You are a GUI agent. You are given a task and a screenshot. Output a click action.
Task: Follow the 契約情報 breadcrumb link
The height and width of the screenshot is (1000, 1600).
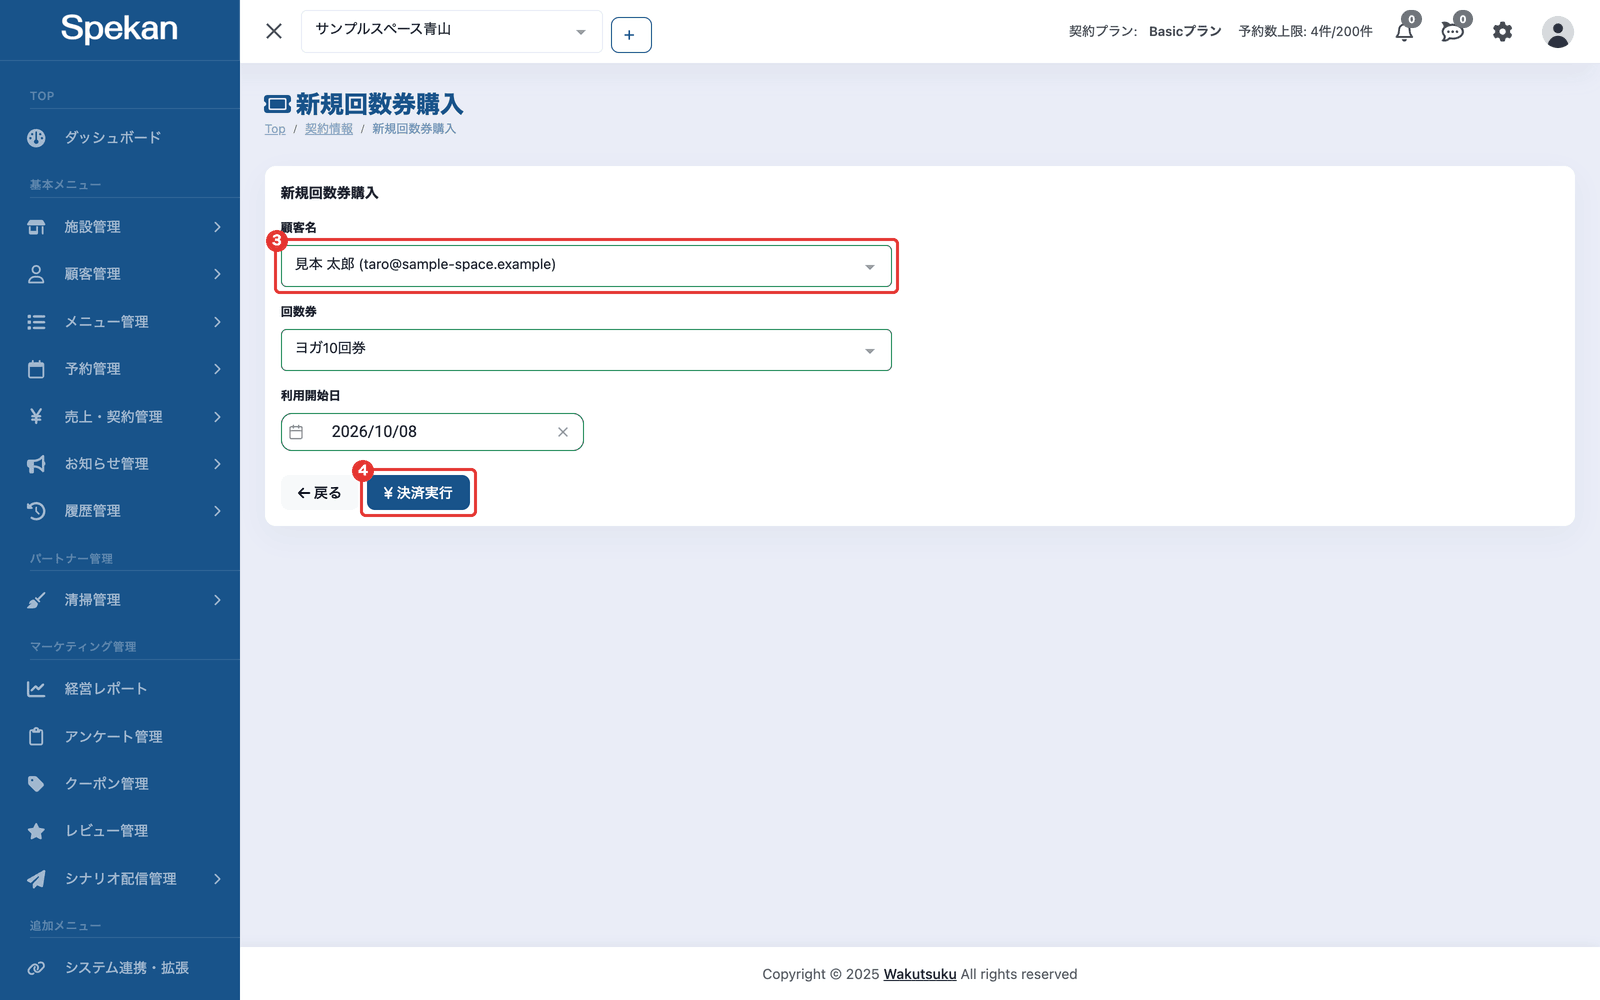pos(329,129)
